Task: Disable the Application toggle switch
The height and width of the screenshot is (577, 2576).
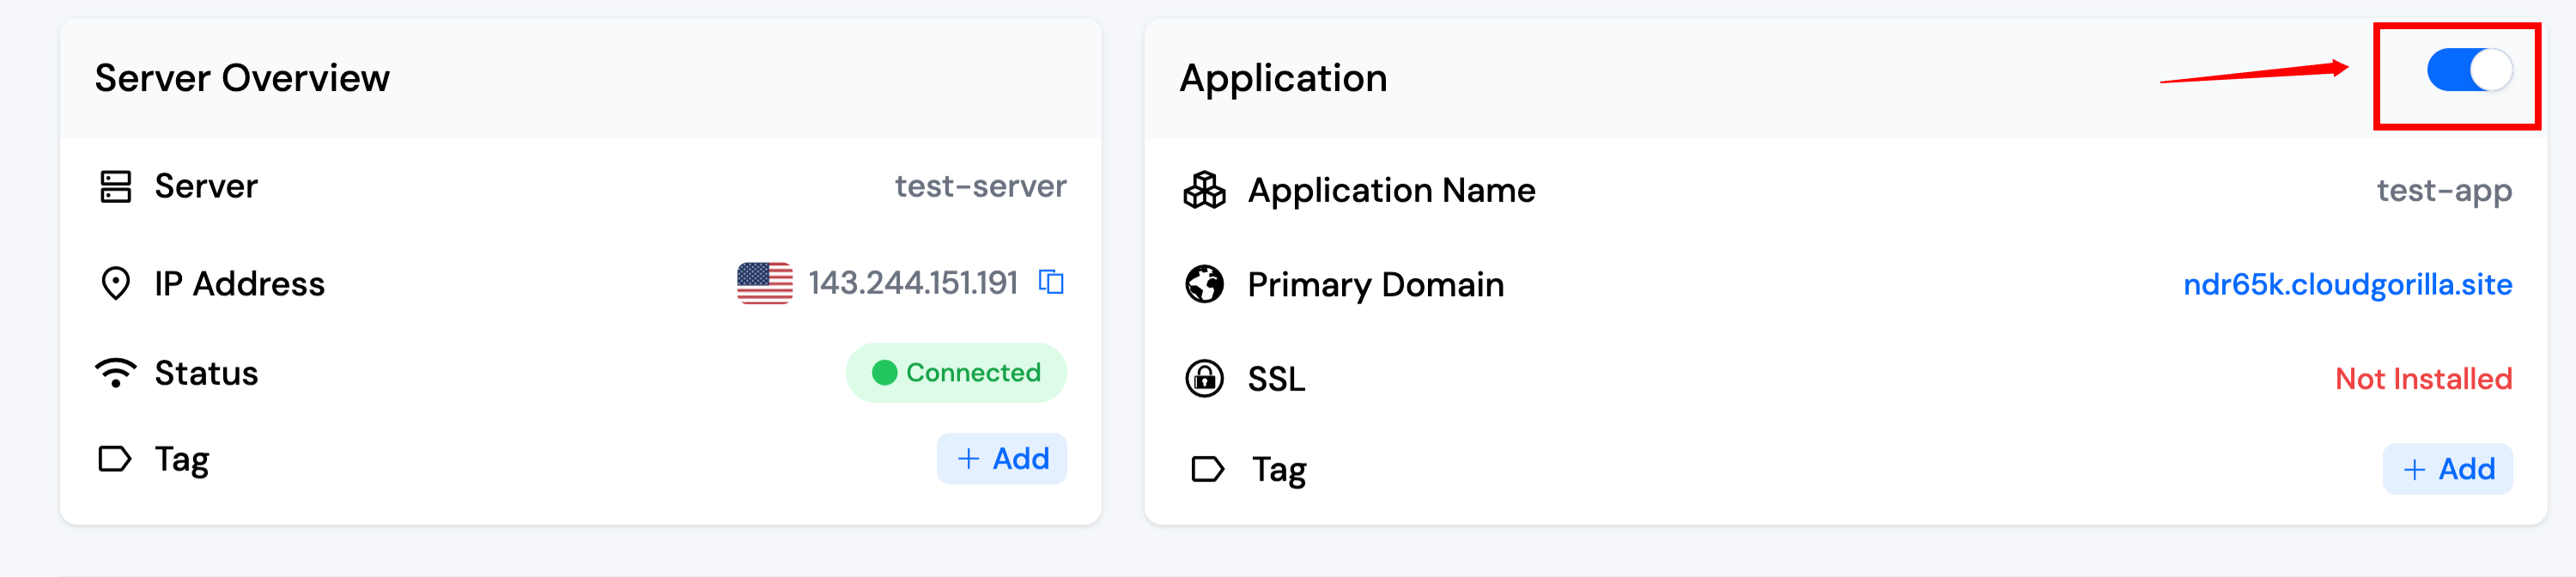Action: coord(2468,71)
